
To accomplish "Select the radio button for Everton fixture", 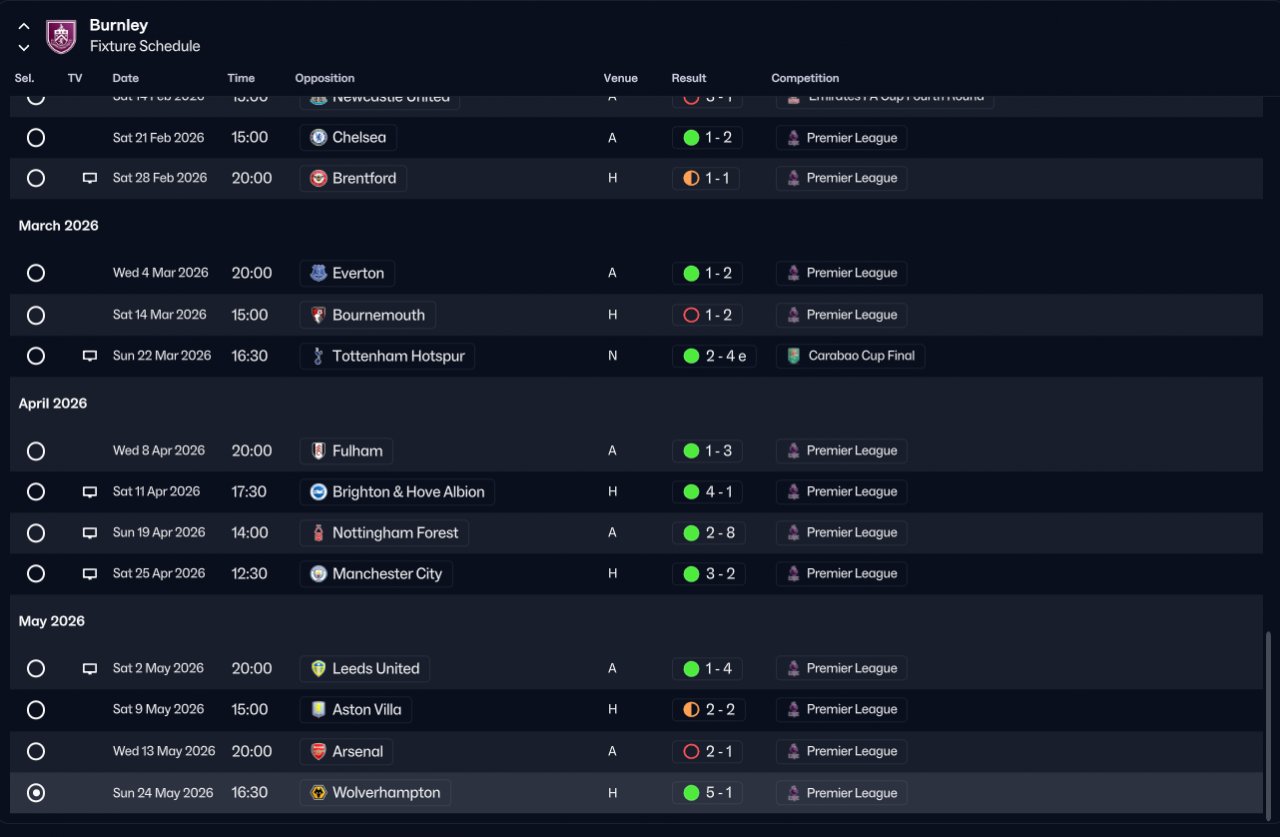I will 36,273.
